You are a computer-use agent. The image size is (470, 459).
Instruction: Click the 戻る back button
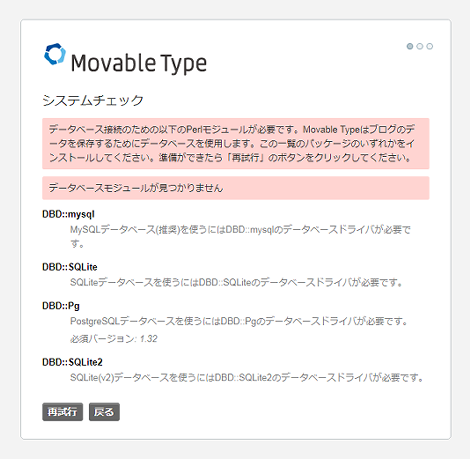pyautogui.click(x=104, y=412)
